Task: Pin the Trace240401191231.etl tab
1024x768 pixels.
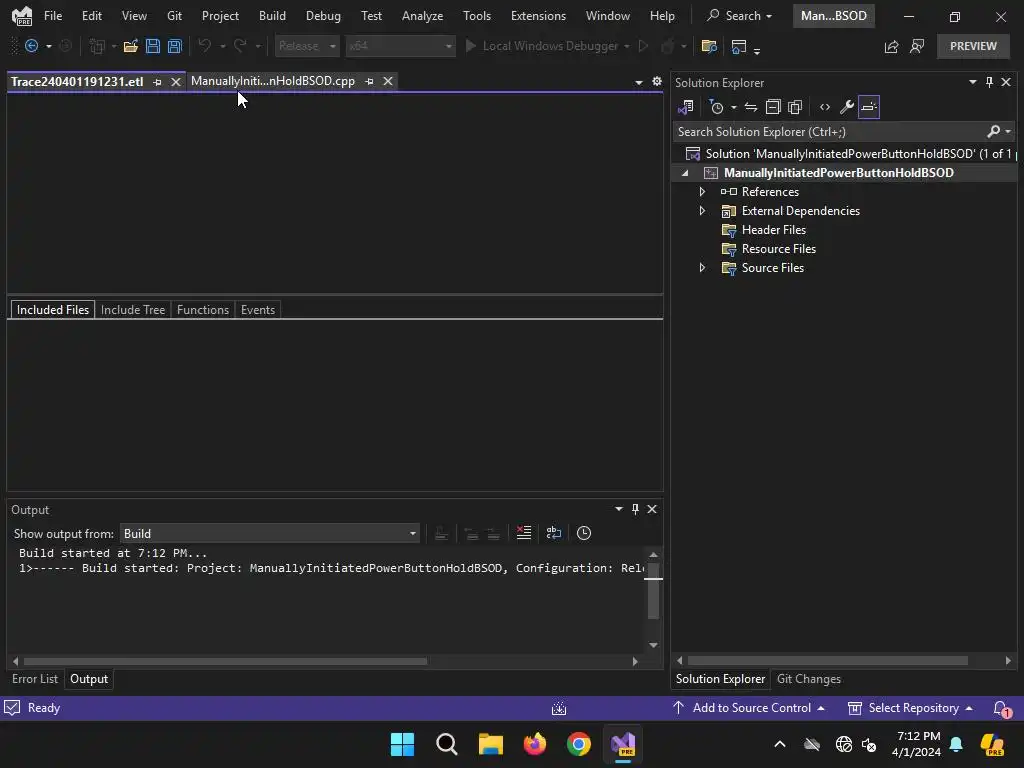Action: [x=157, y=82]
